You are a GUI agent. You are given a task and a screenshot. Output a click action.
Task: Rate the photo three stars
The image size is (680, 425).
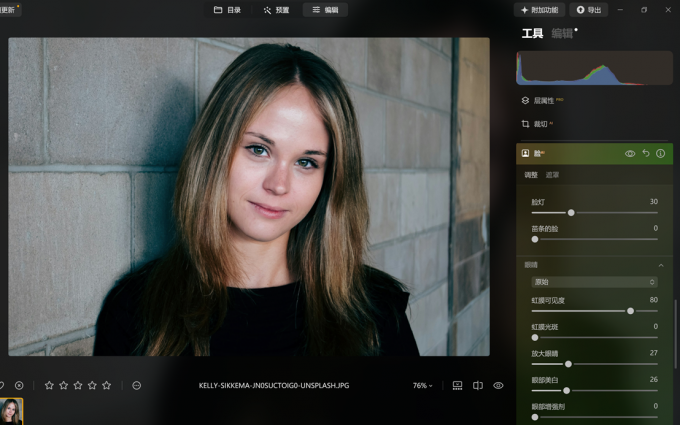[x=78, y=385]
